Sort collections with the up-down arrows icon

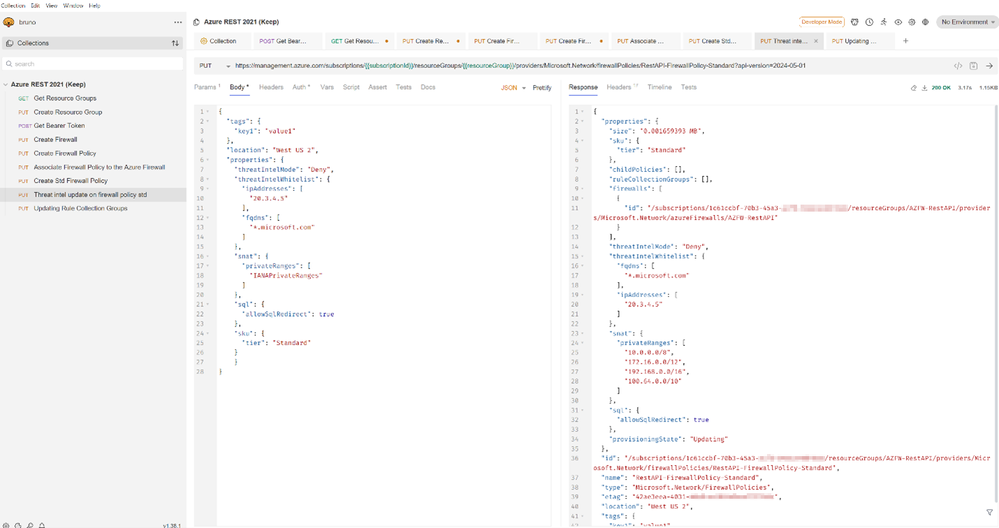175,43
